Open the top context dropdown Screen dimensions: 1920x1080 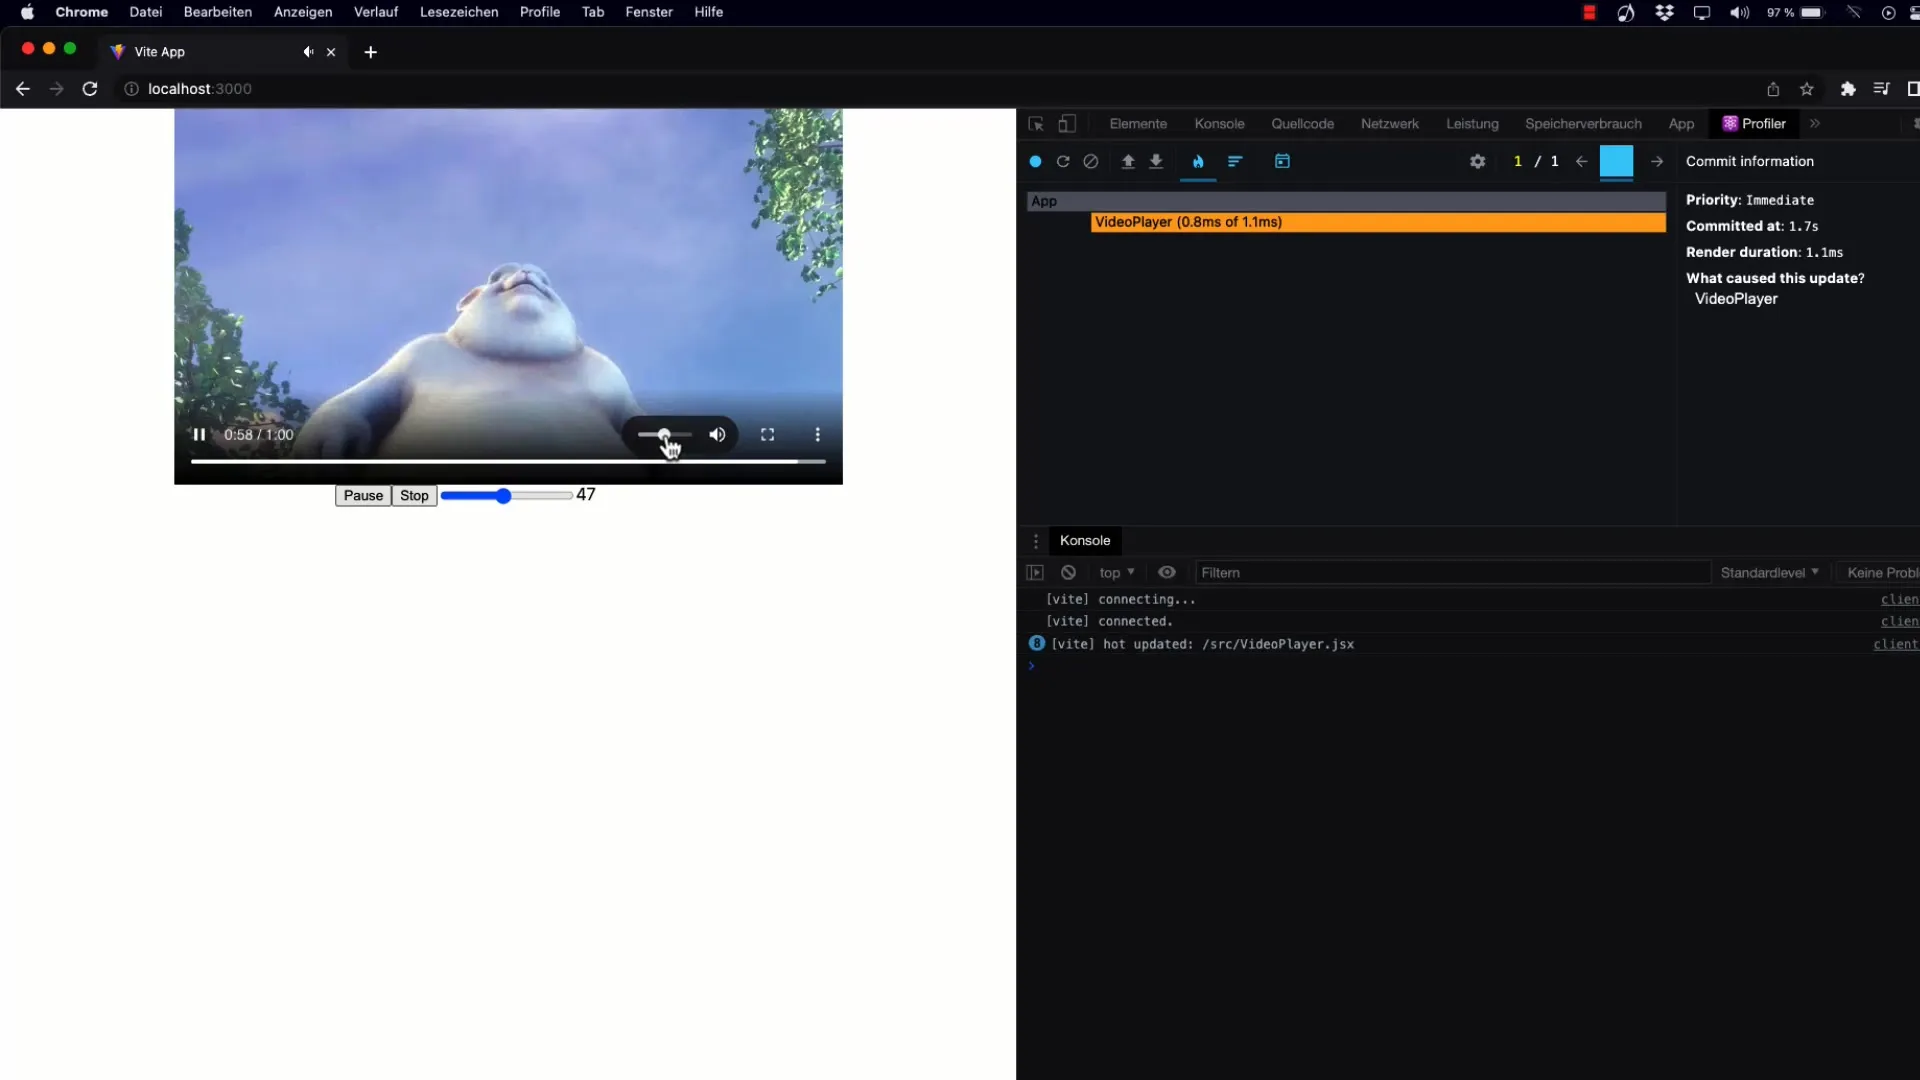(1117, 573)
